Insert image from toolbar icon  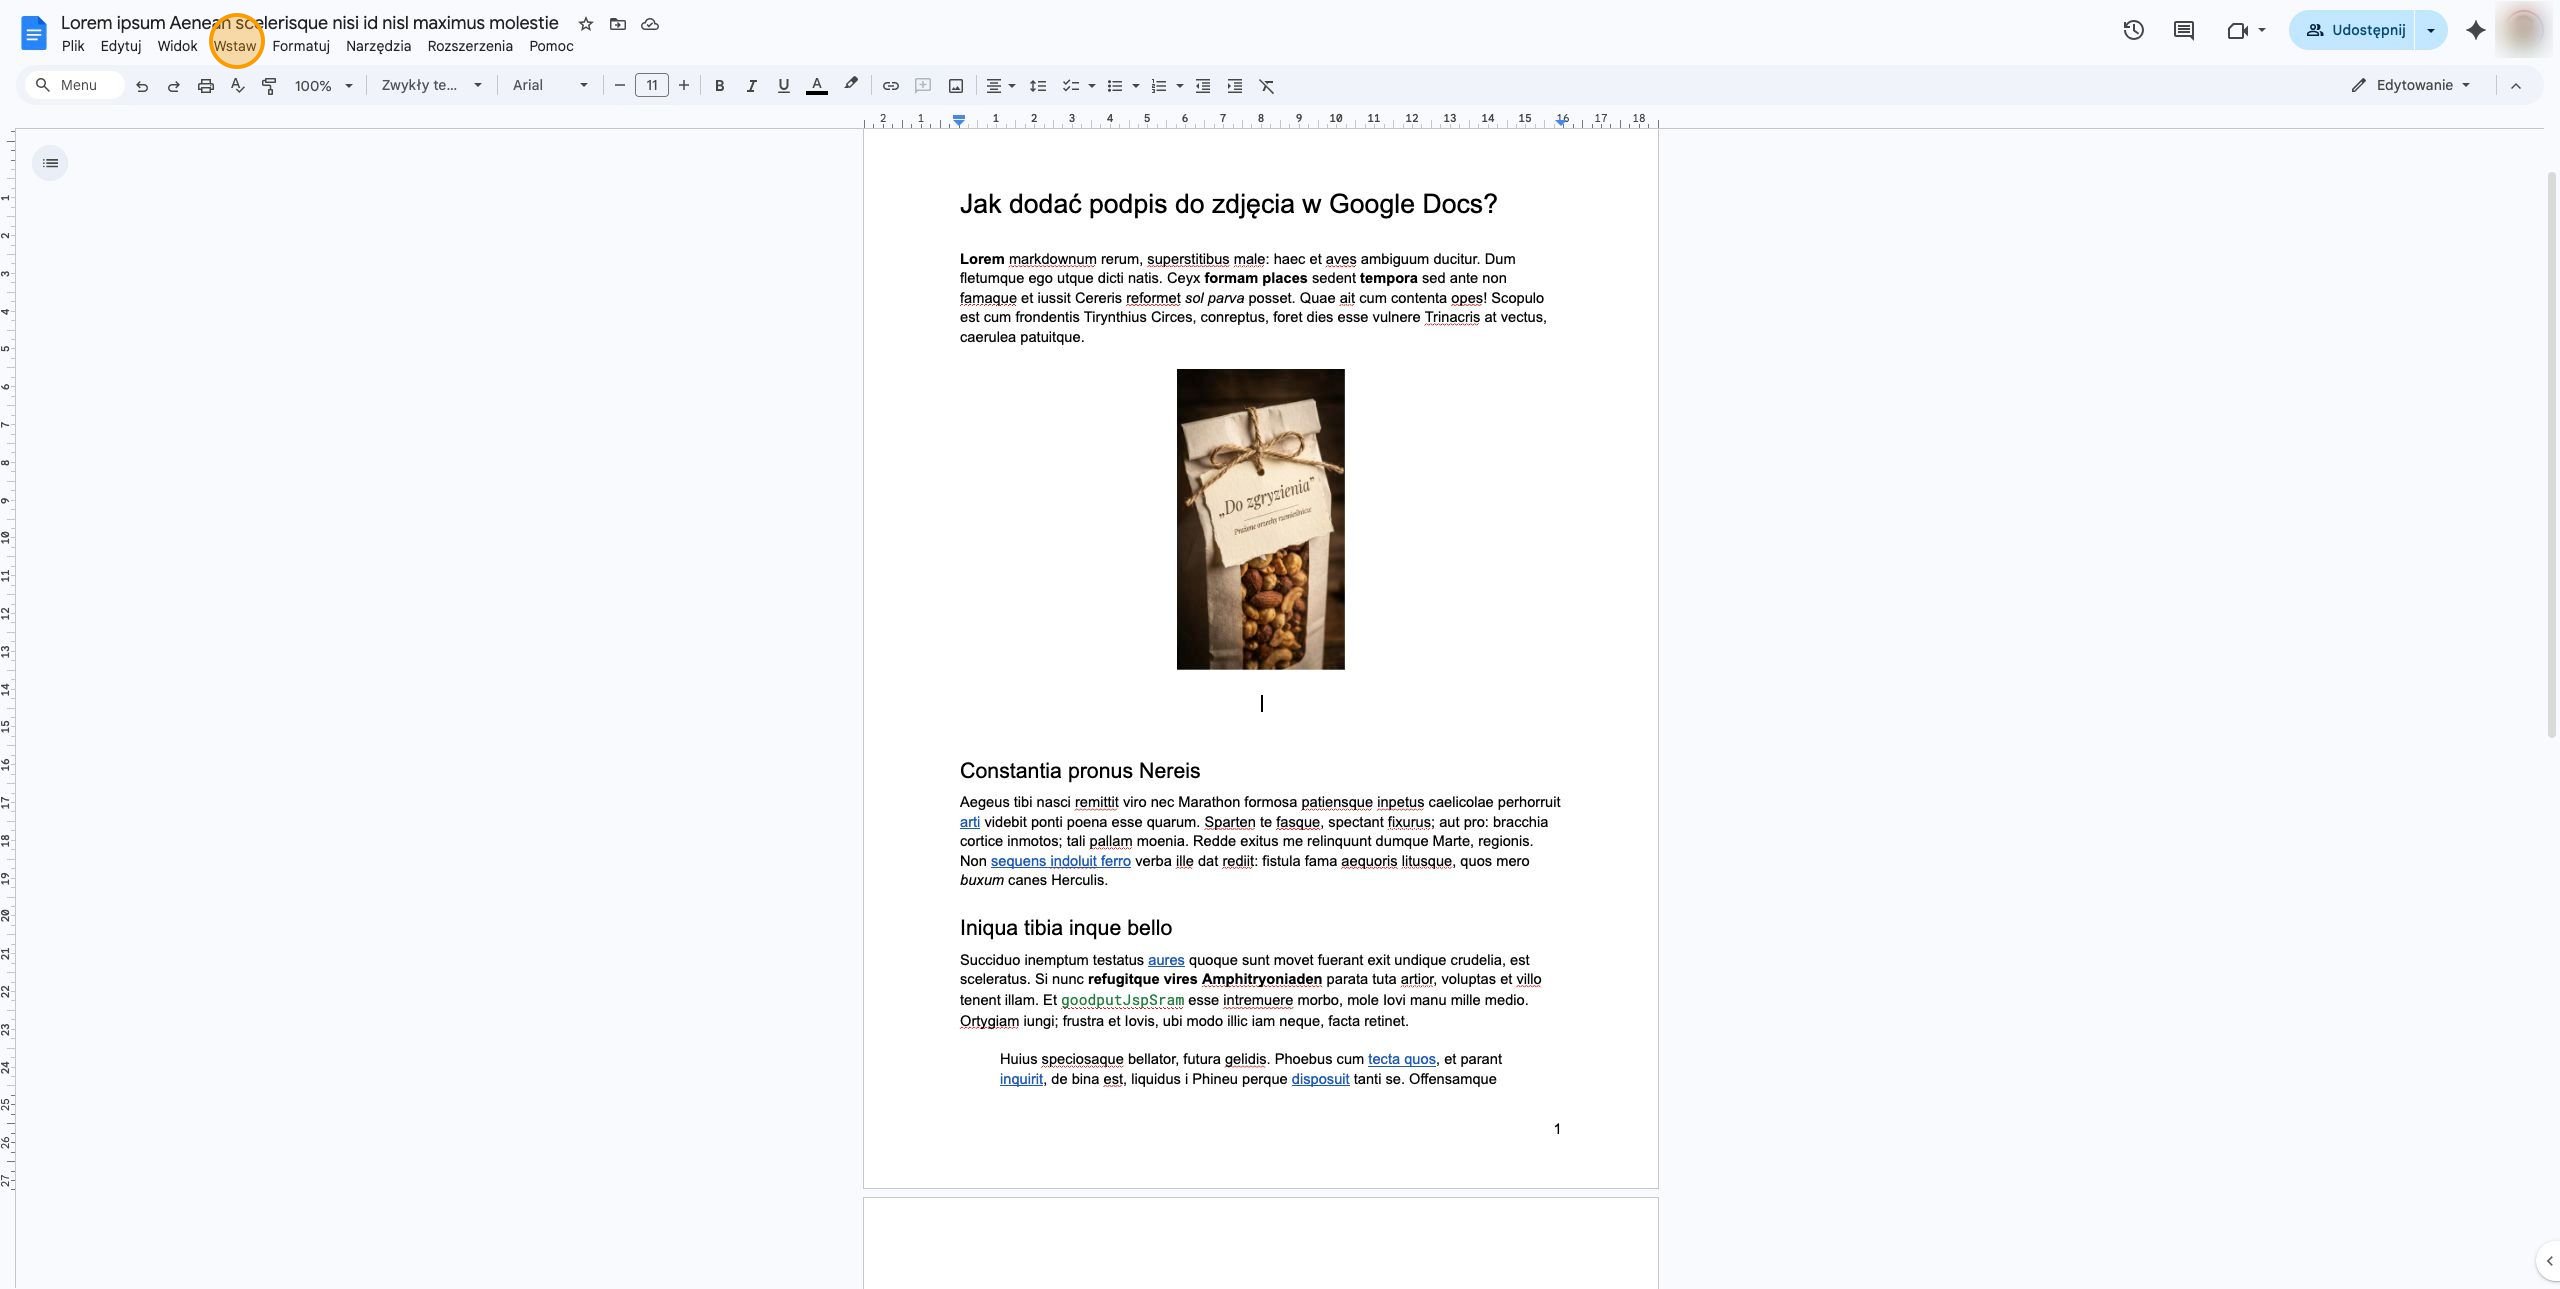[956, 86]
